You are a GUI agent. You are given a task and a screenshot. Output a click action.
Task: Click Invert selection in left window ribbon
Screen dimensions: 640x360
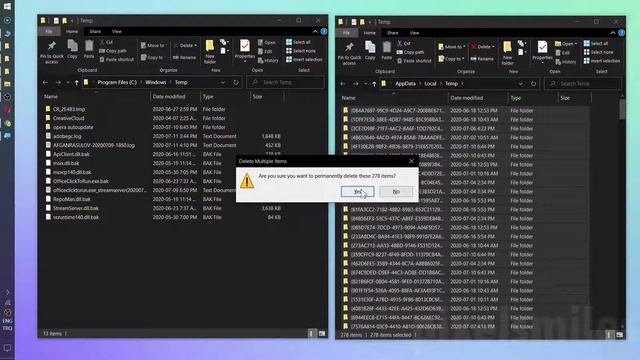pyautogui.click(x=304, y=60)
